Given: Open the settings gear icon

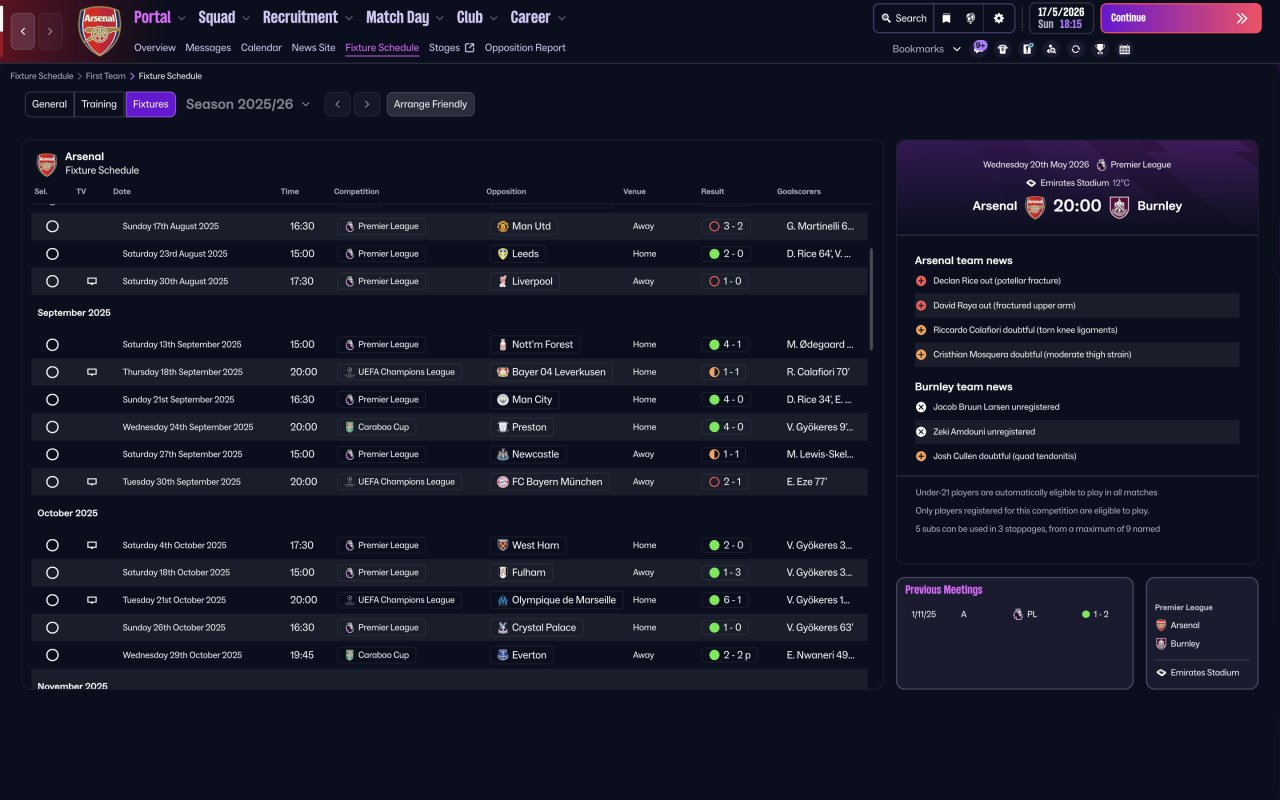Looking at the screenshot, I should pos(998,18).
